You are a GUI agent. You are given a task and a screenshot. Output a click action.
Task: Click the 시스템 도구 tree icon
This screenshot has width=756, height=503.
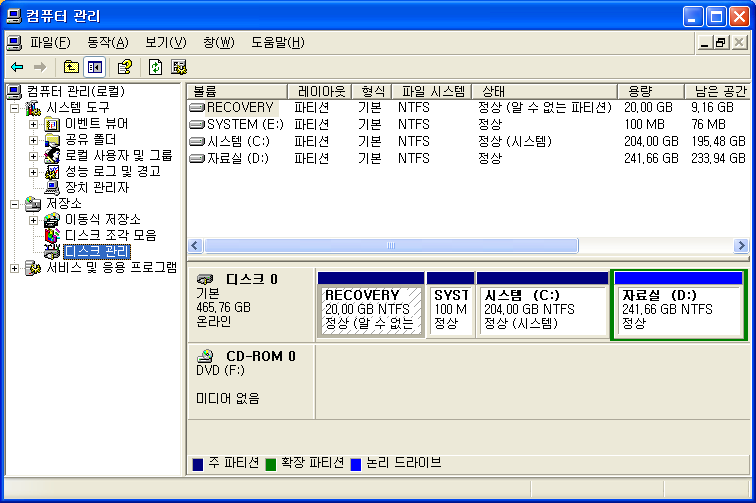(x=33, y=108)
